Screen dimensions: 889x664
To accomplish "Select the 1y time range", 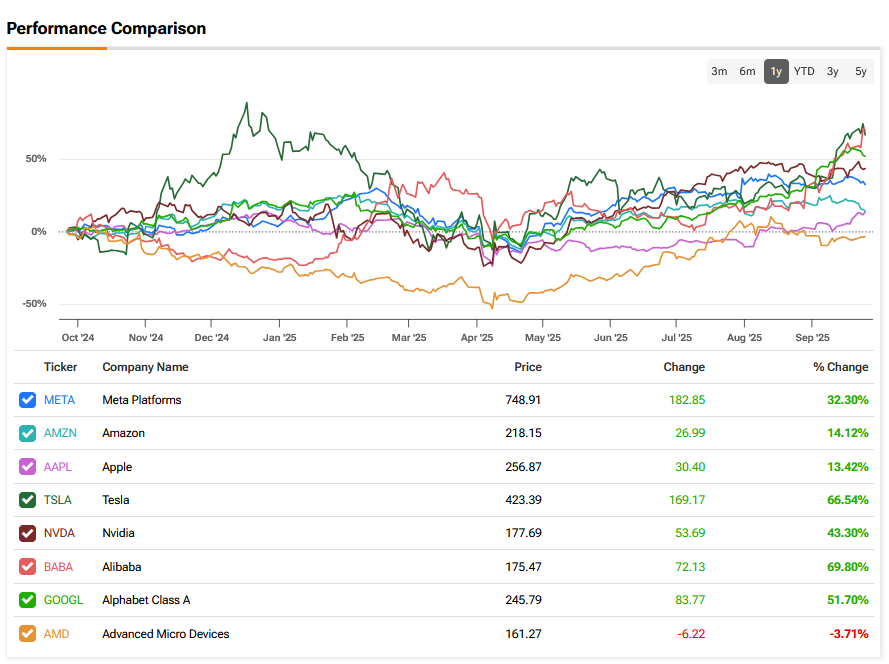I will (776, 71).
